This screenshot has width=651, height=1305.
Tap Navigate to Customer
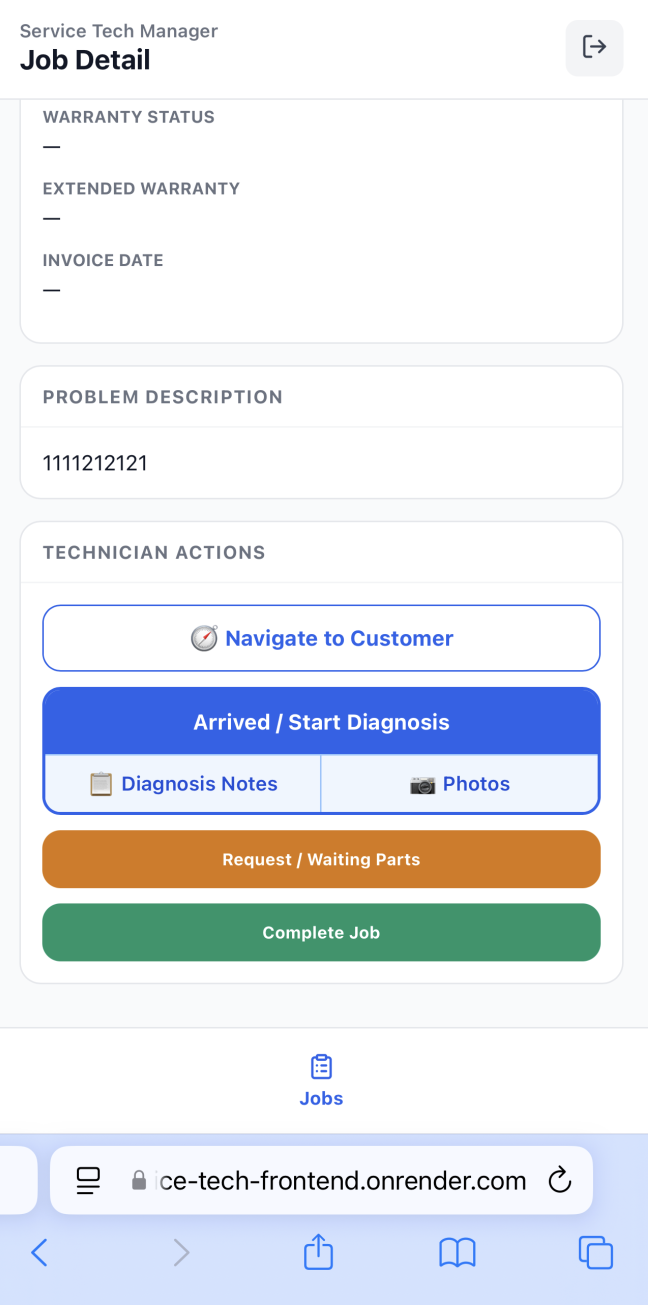(x=320, y=637)
